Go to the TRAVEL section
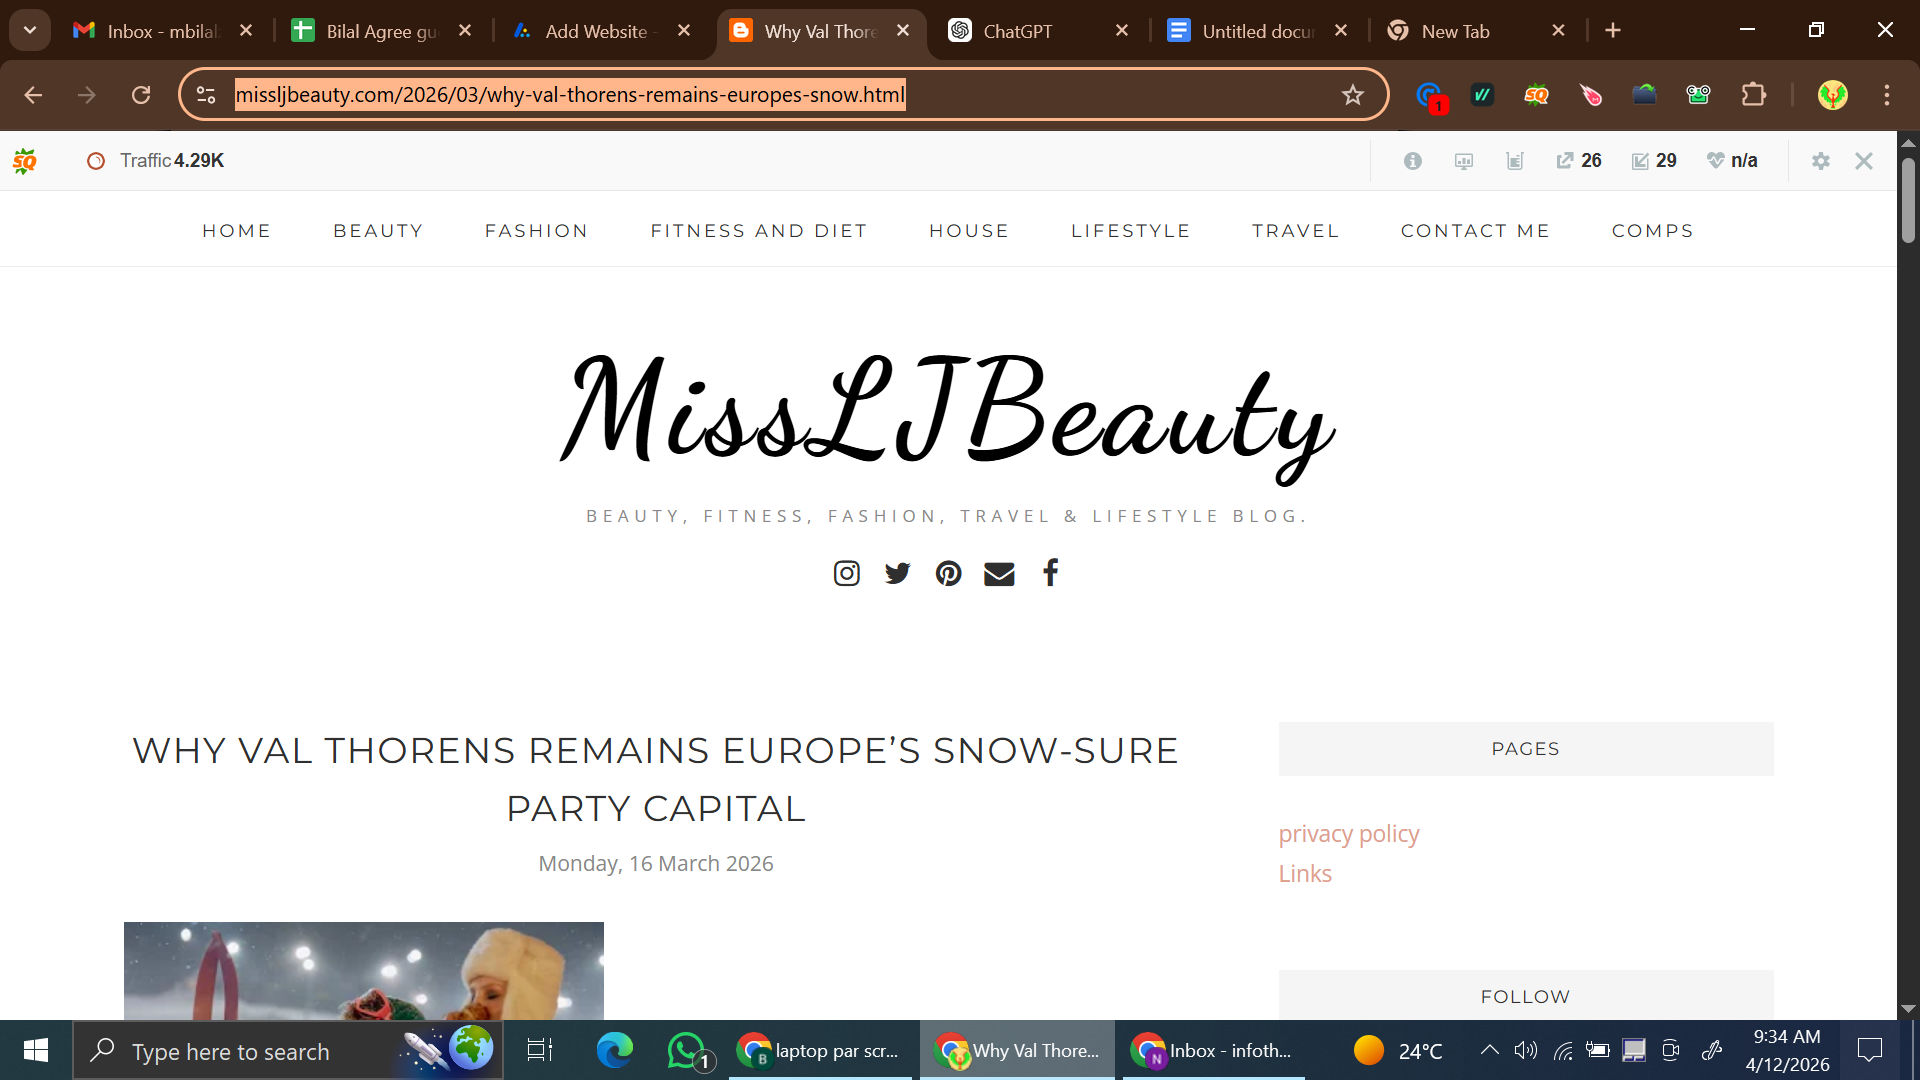The width and height of the screenshot is (1920, 1080). [x=1295, y=231]
